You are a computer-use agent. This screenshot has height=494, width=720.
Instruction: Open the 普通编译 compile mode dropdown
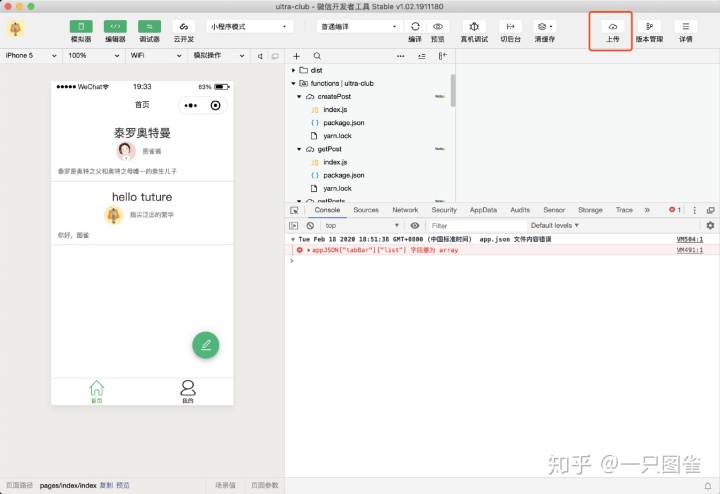click(360, 27)
